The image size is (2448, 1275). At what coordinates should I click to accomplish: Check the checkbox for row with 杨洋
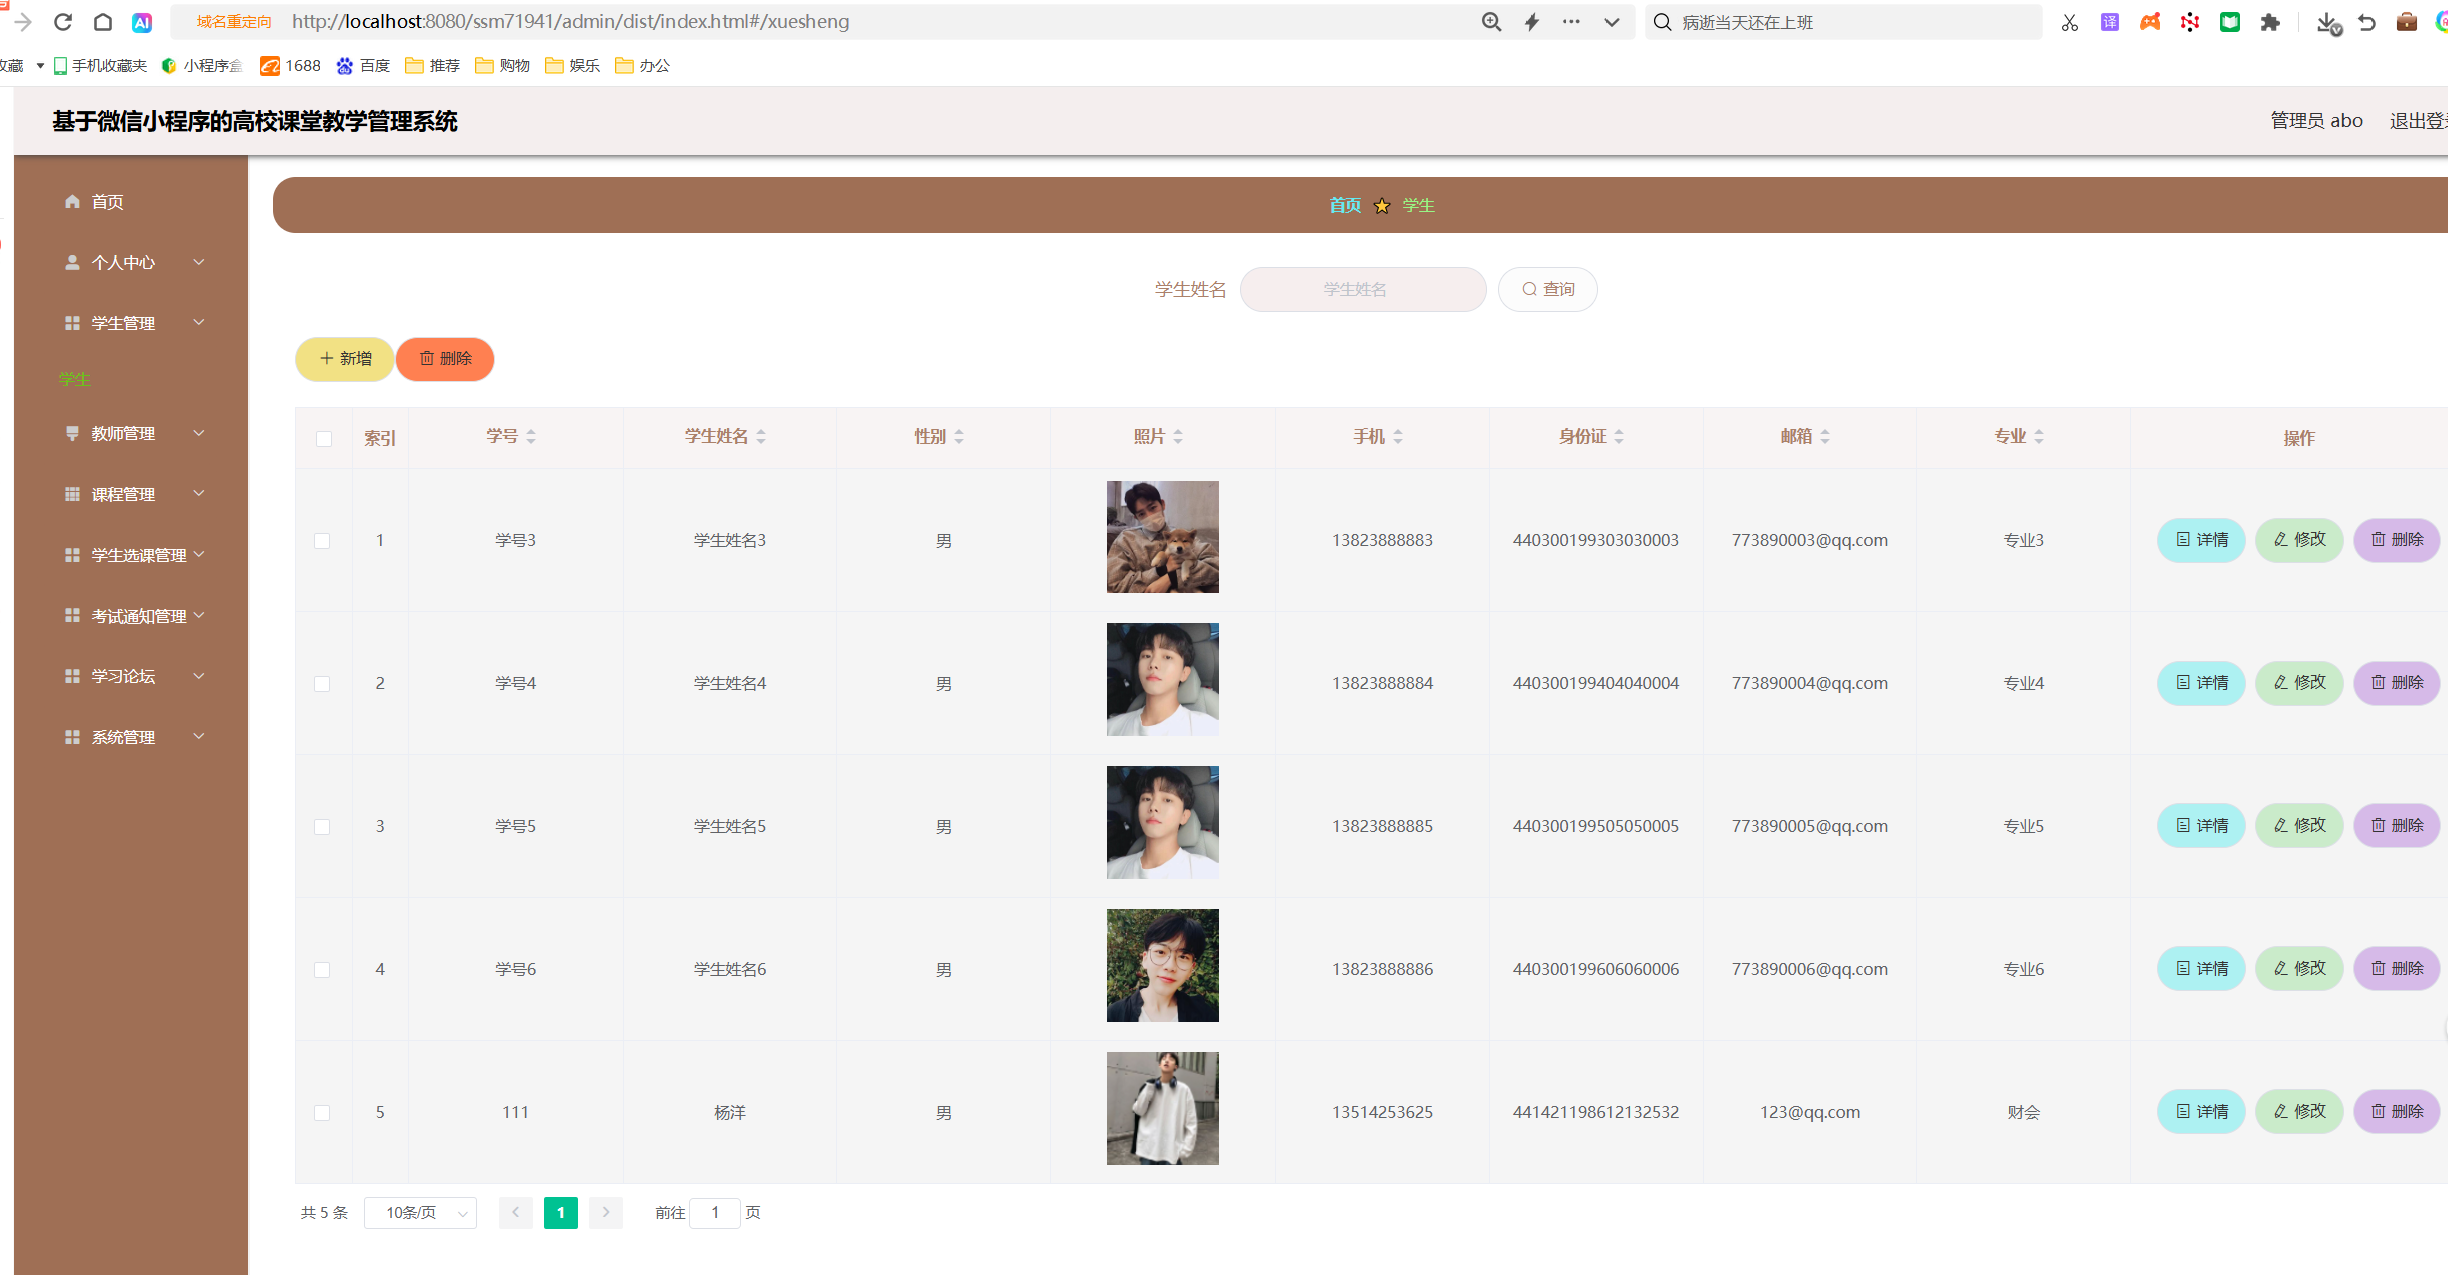pyautogui.click(x=322, y=1112)
